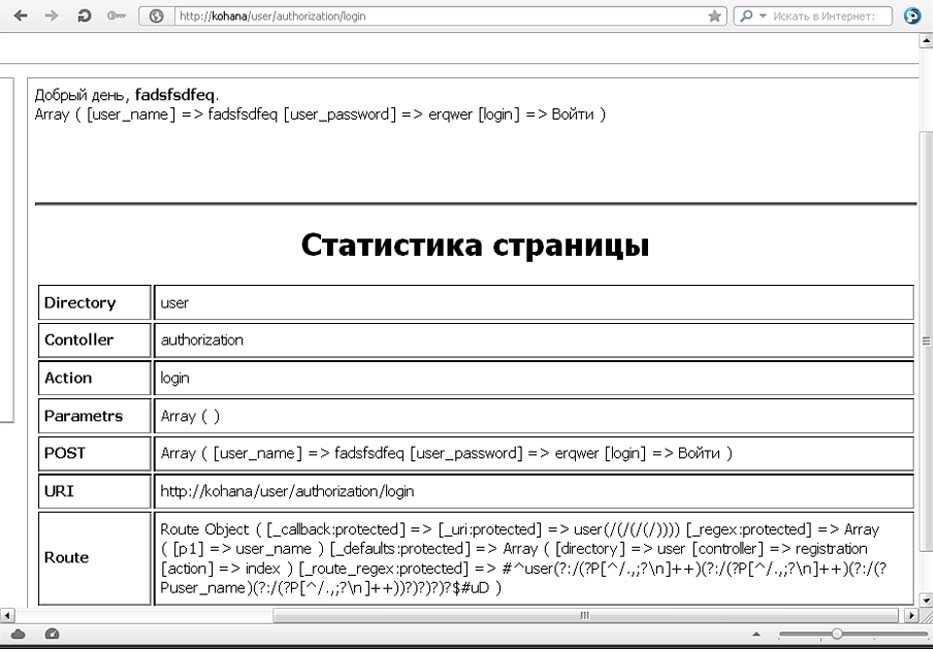Click the 'Array ( )' value in Parametrs row
This screenshot has width=933, height=651.
tap(190, 416)
